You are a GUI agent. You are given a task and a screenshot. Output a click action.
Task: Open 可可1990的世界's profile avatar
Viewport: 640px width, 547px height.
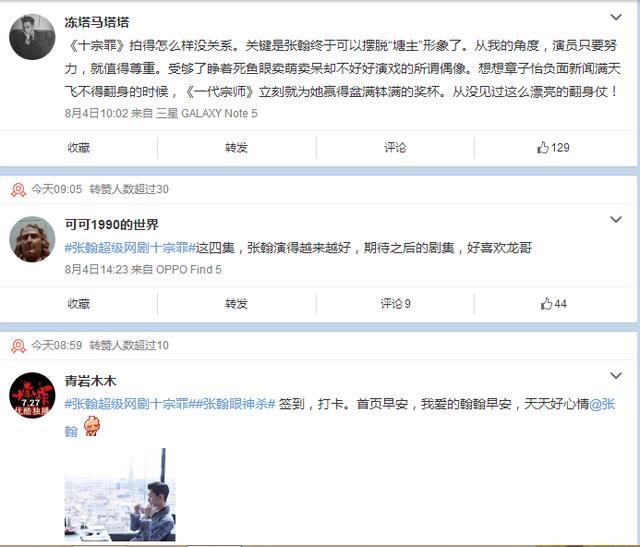(32, 239)
